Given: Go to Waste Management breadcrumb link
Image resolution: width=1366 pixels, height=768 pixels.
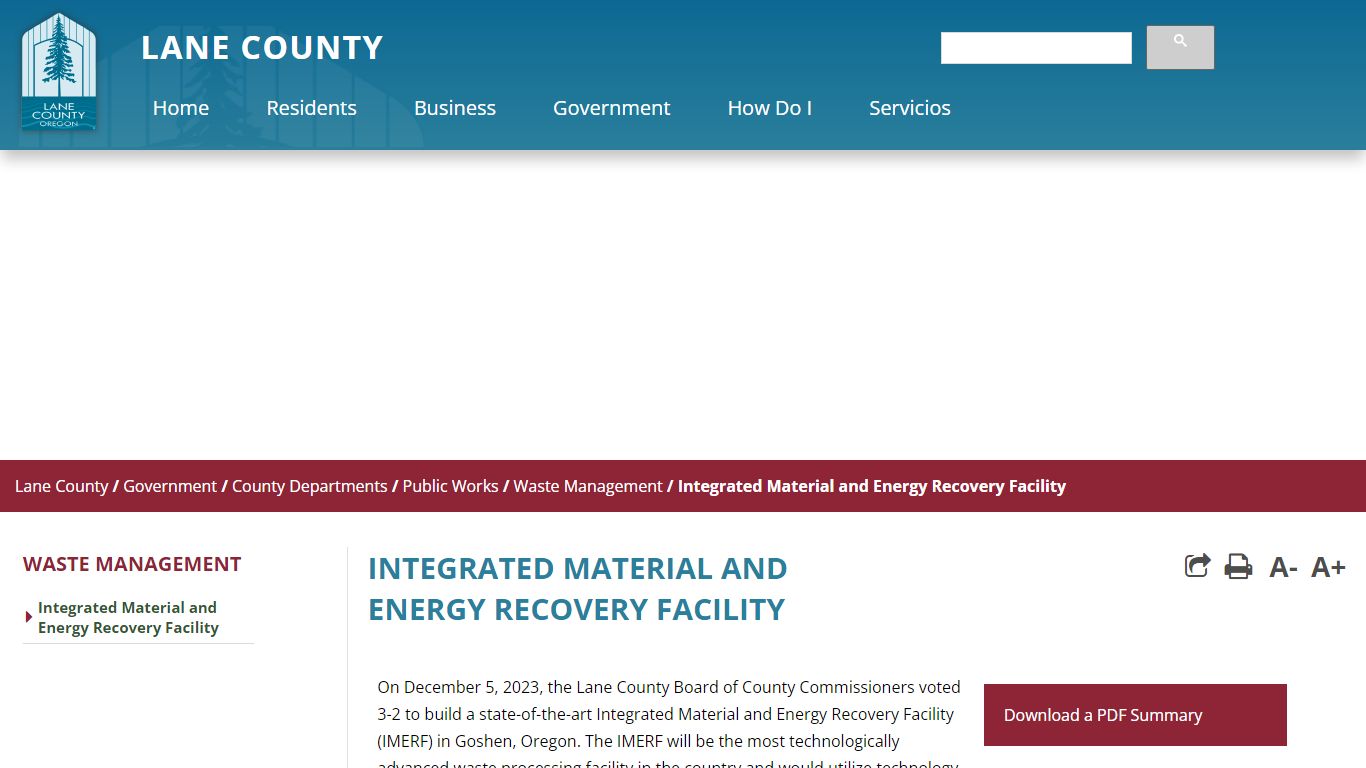Looking at the screenshot, I should (x=588, y=486).
